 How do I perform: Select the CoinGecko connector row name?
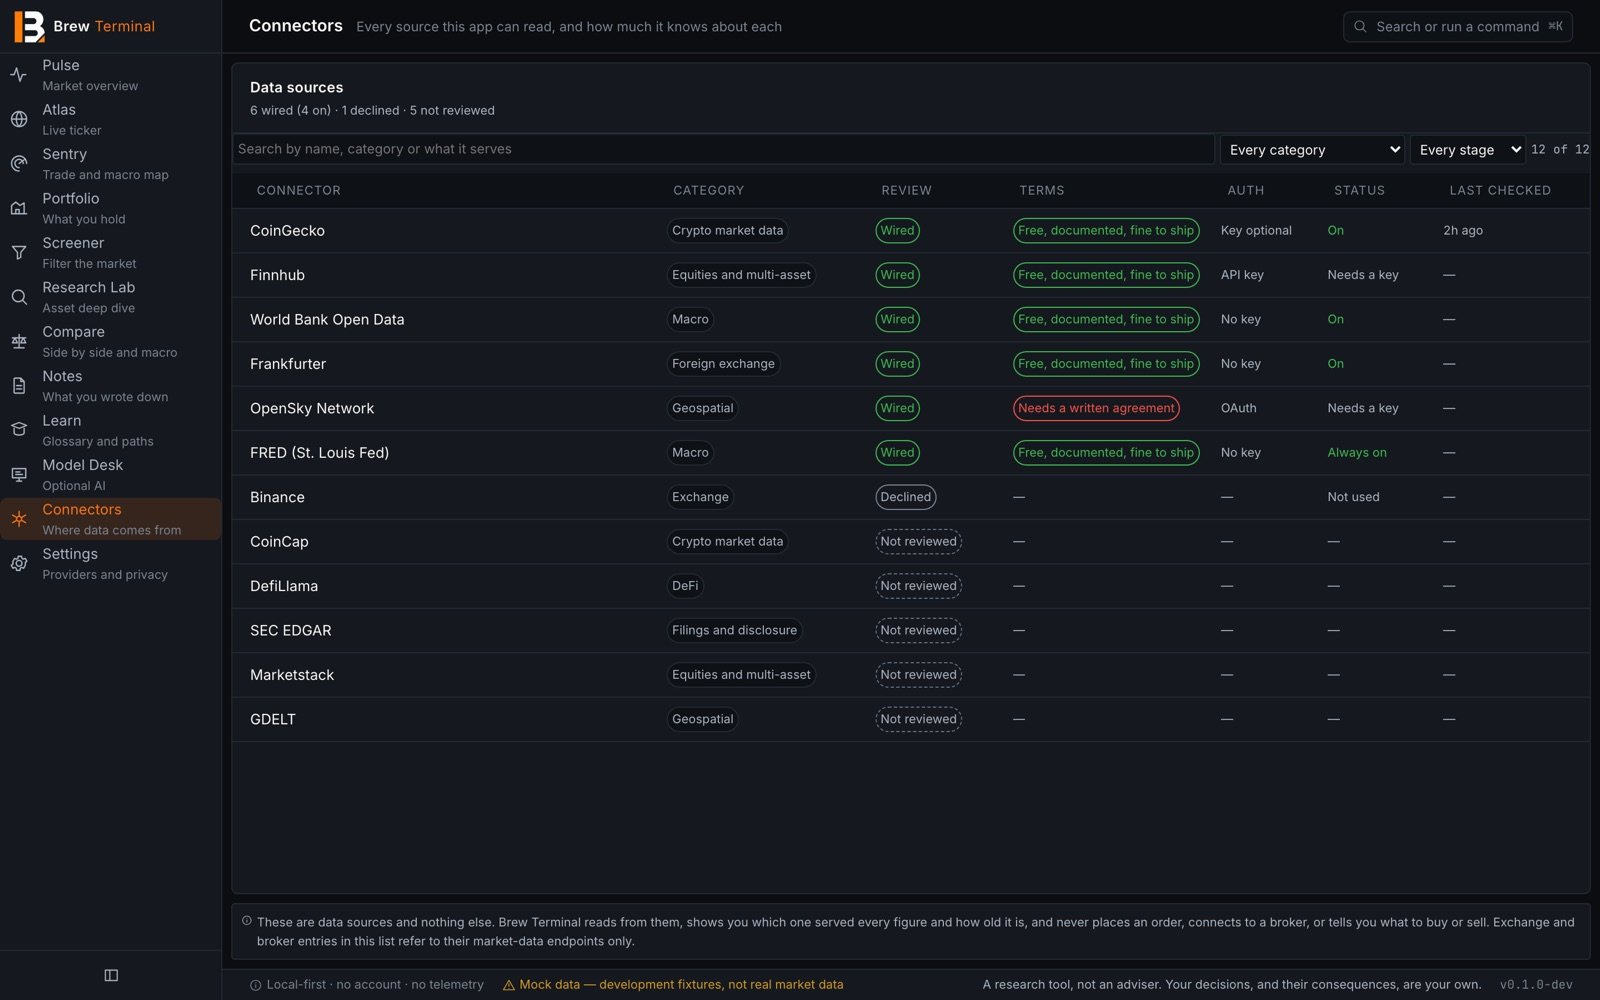click(287, 231)
